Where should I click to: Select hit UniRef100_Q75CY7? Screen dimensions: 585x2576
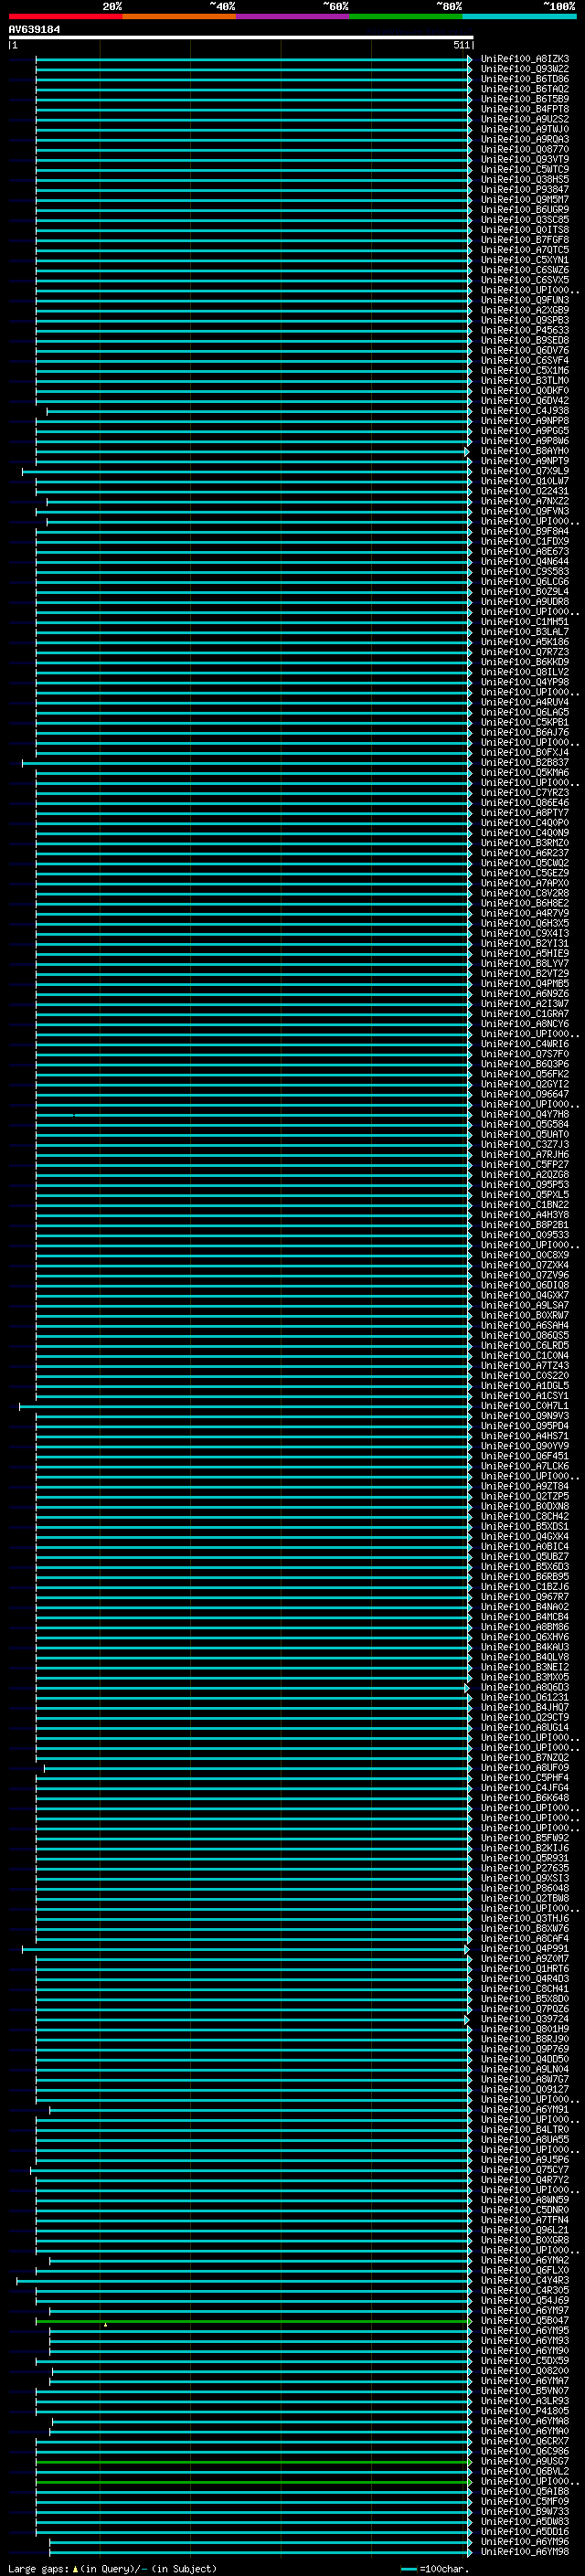525,2170
